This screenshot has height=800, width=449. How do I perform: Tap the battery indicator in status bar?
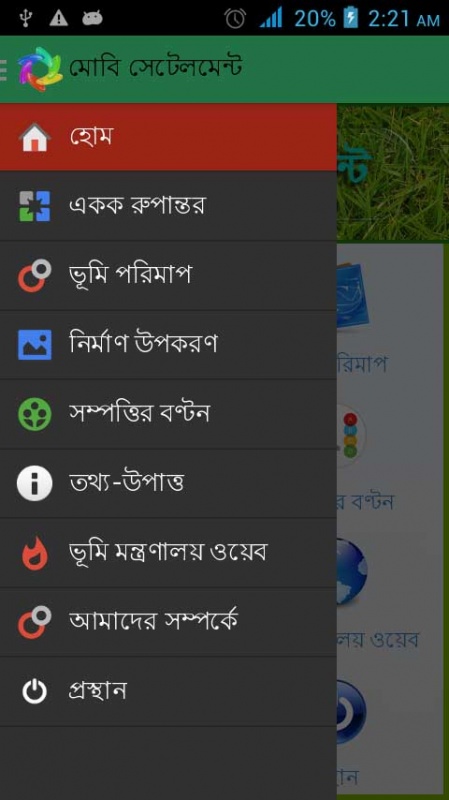(351, 18)
